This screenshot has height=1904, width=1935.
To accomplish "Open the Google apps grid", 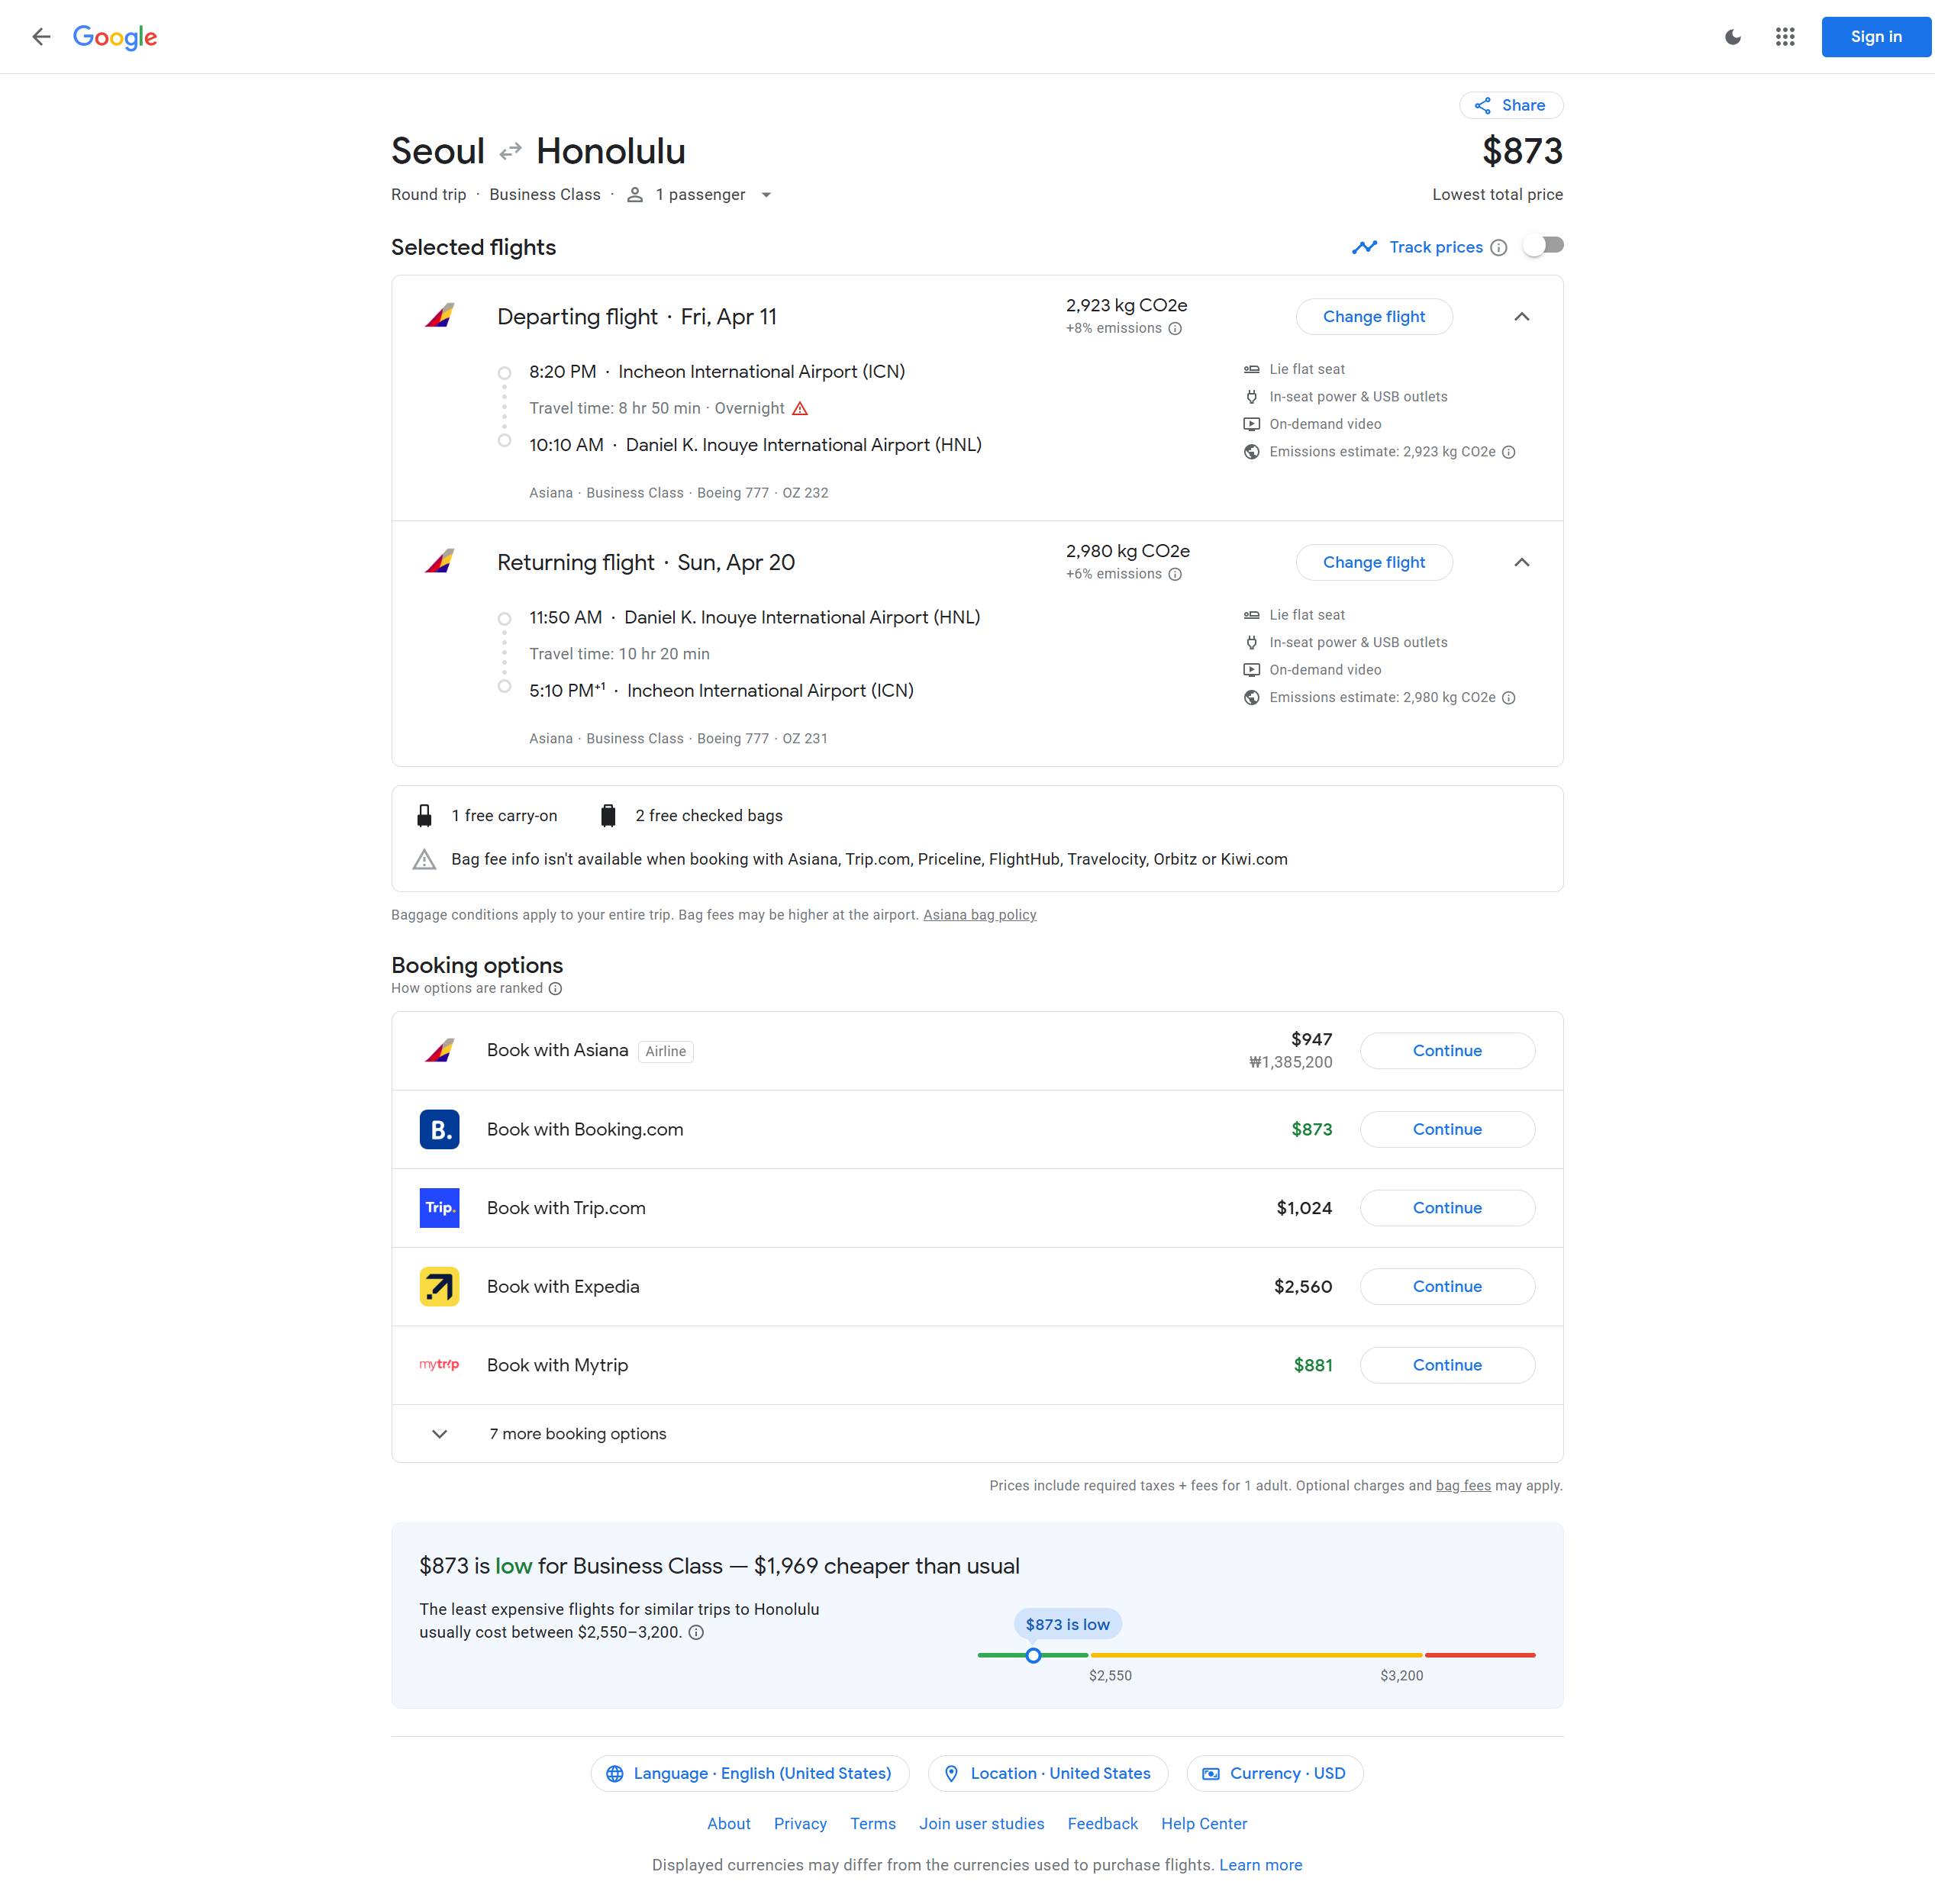I will 1784,37.
